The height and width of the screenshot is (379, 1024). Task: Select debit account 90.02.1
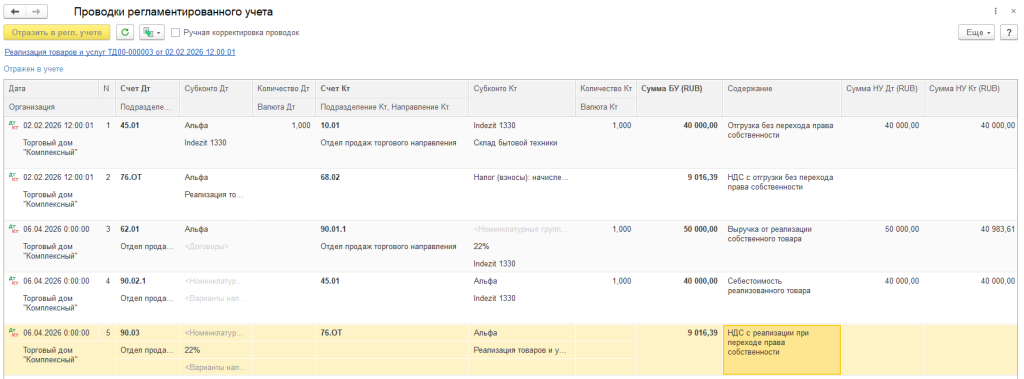pos(133,281)
